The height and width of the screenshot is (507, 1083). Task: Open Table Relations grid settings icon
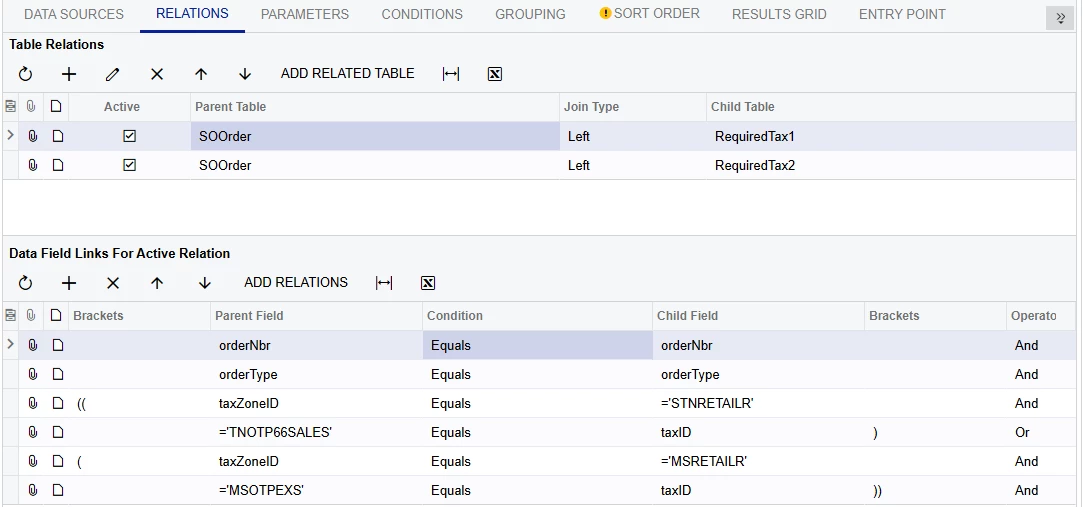(10, 106)
